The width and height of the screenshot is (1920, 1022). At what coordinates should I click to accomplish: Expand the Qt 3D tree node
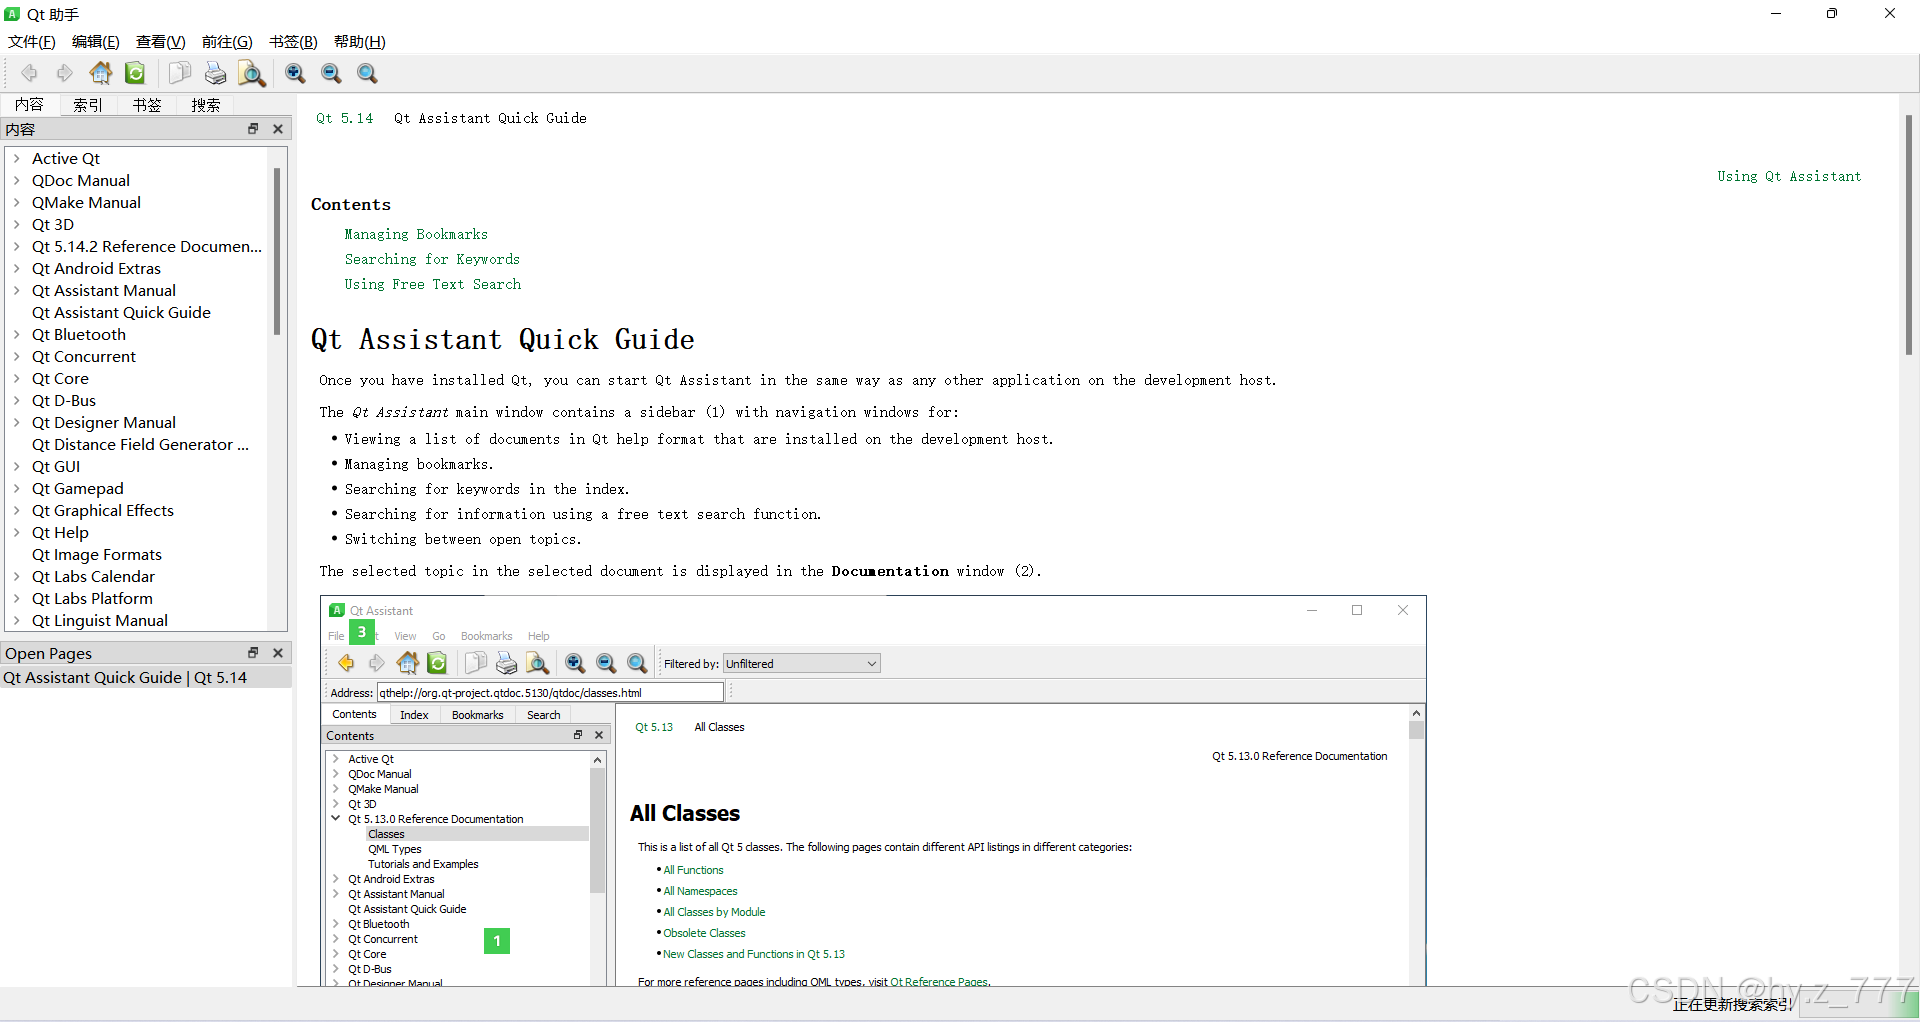coord(17,224)
